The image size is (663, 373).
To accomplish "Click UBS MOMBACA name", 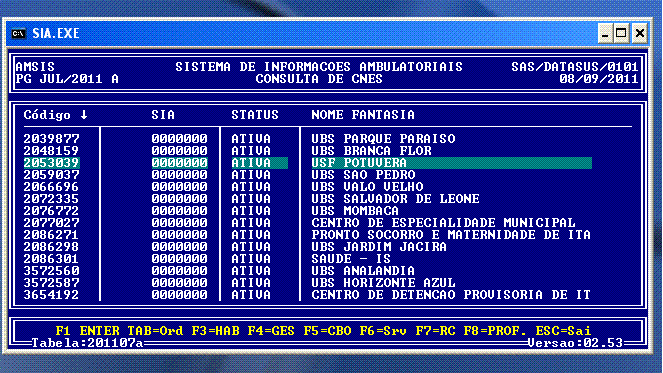I will (355, 211).
